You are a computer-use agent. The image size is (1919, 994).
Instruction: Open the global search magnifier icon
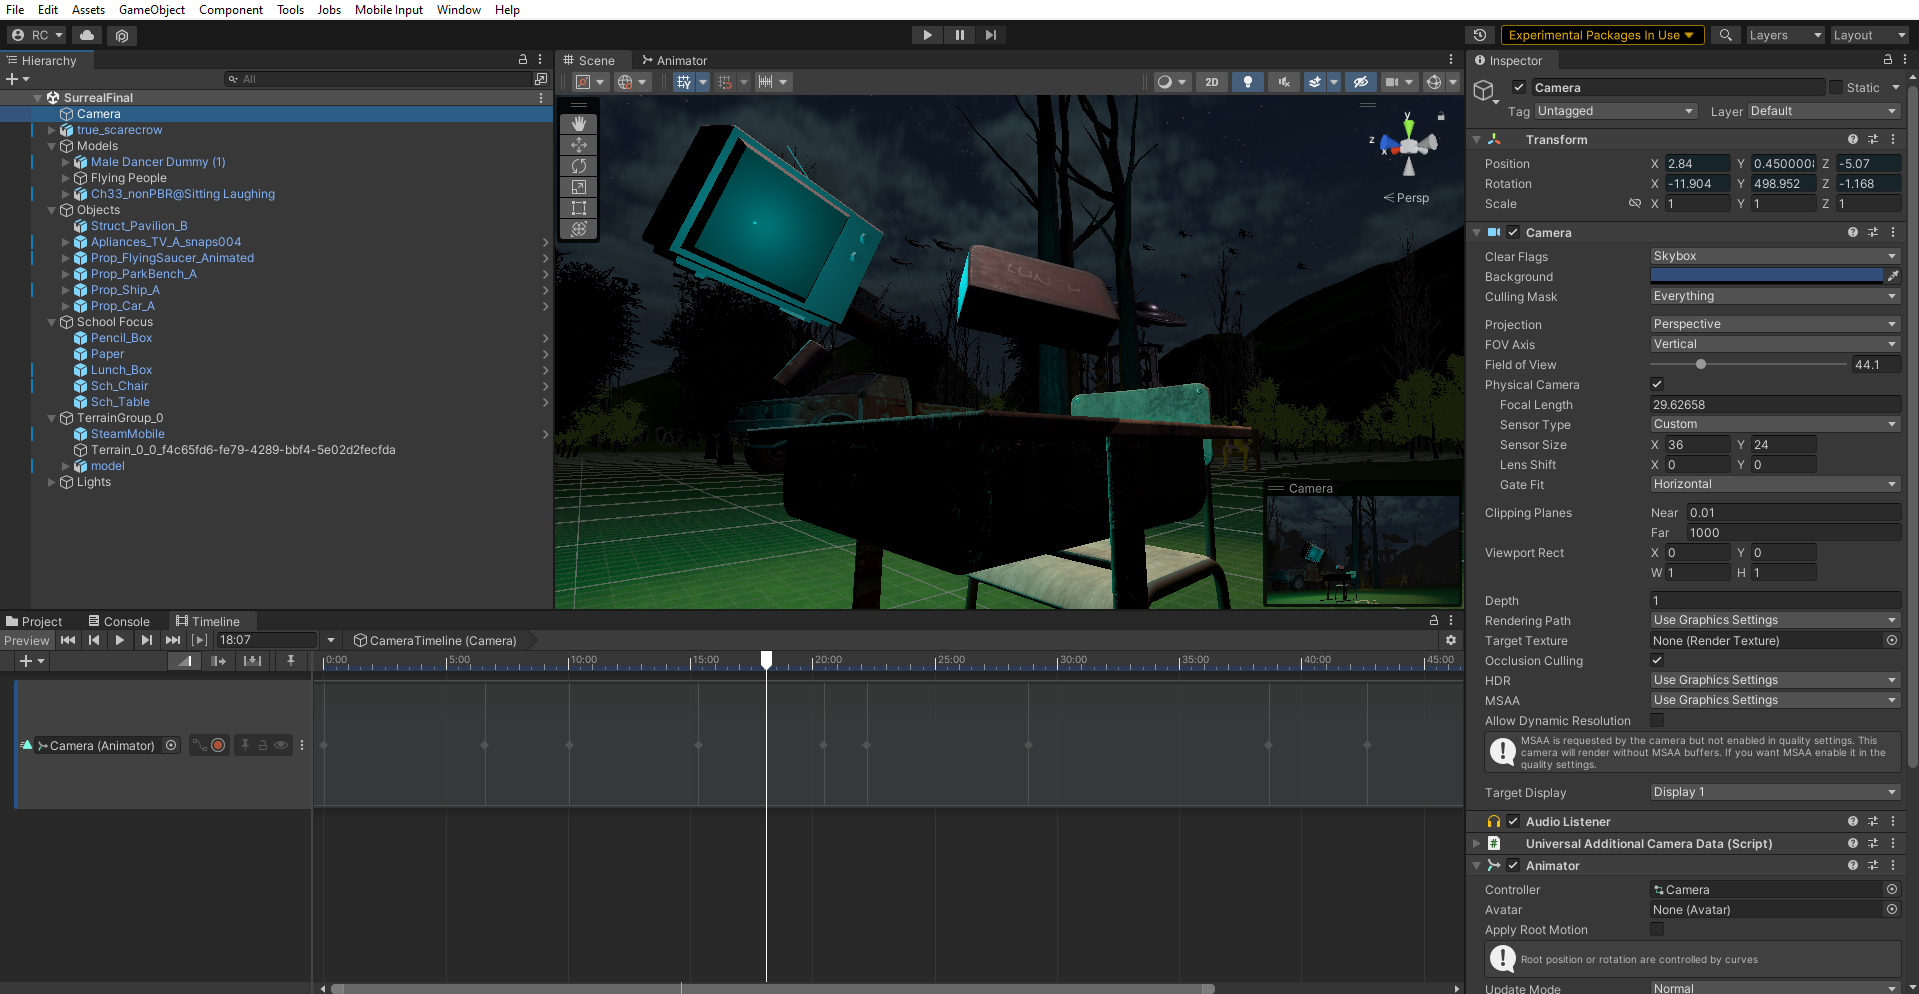1725,35
